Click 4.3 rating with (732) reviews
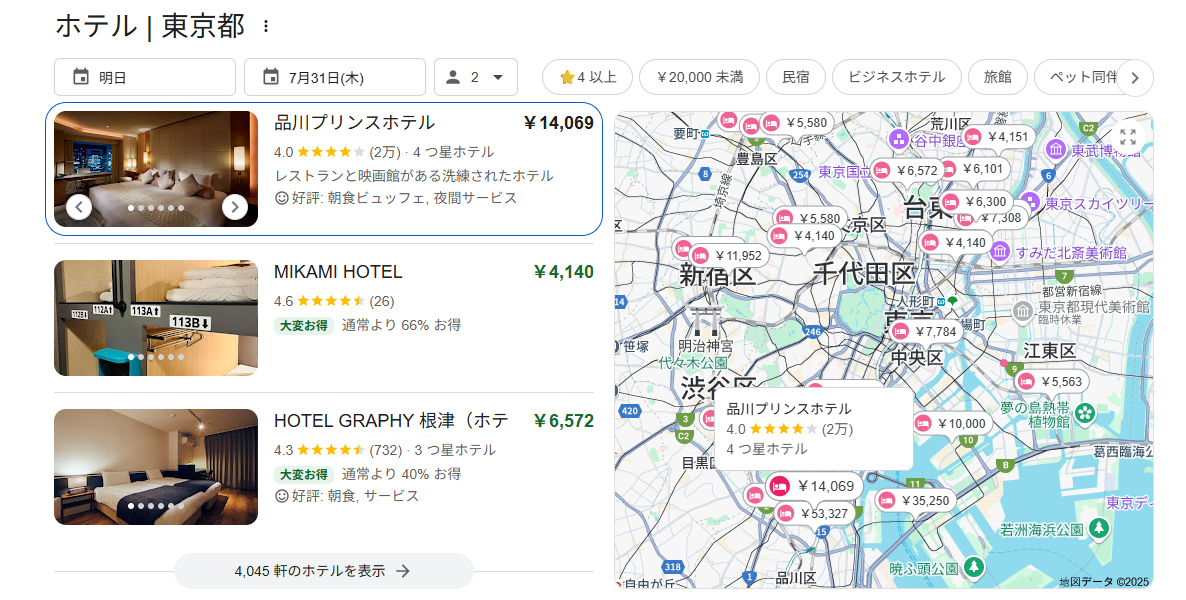This screenshot has height=600, width=1186. point(338,450)
